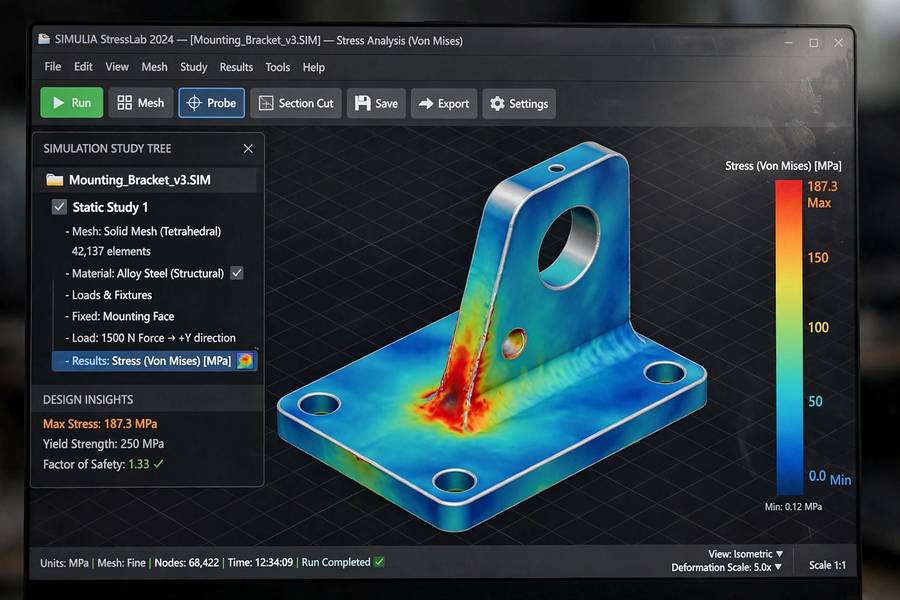Viewport: 900px width, 600px height.
Task: Click Yield Strength: 250 MPa text
Action: [x=103, y=444]
